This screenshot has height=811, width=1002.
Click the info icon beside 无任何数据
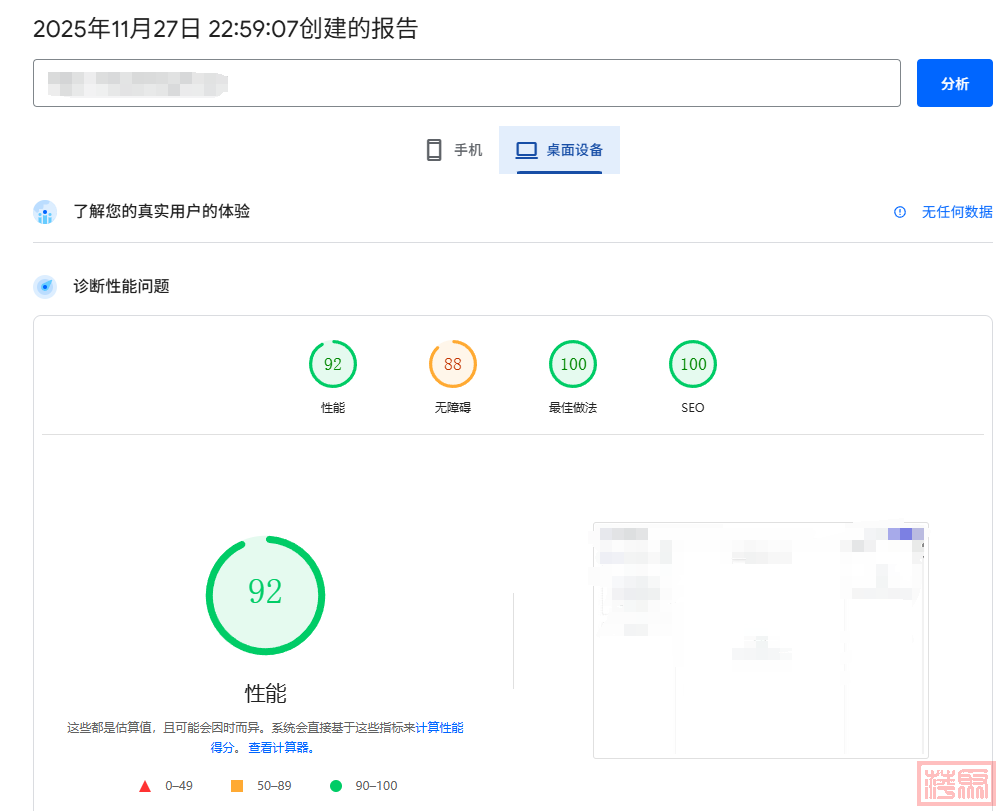coord(900,212)
